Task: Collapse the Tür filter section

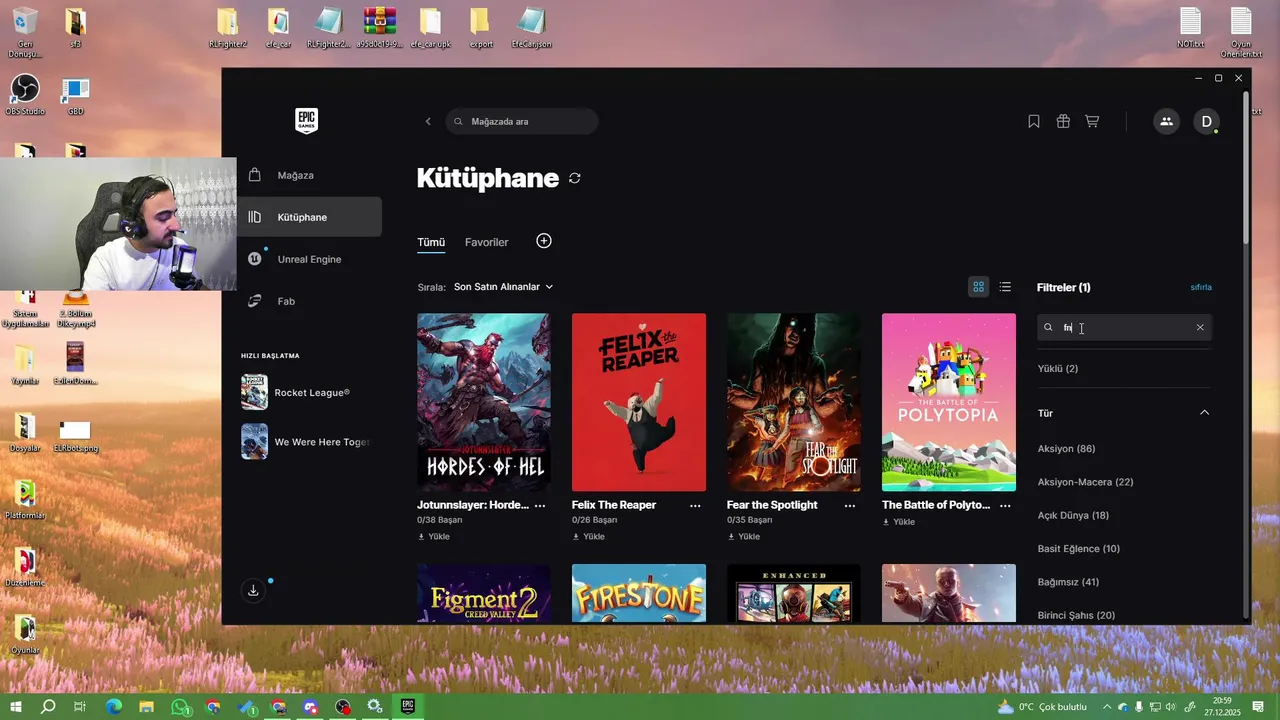Action: click(x=1204, y=413)
